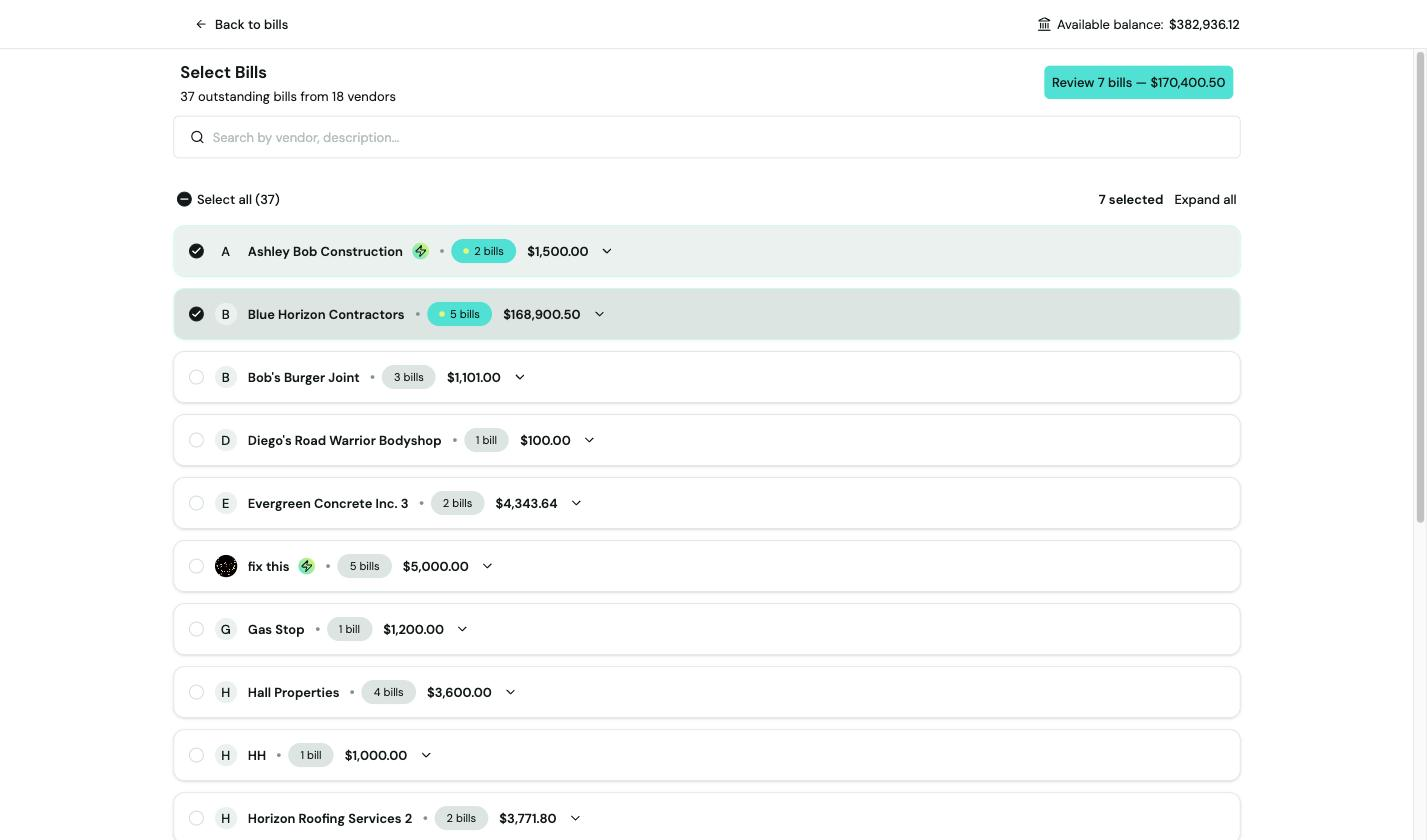This screenshot has height=840, width=1427.
Task: Expand Horizon Roofing Services 2 chevron
Action: click(x=575, y=818)
